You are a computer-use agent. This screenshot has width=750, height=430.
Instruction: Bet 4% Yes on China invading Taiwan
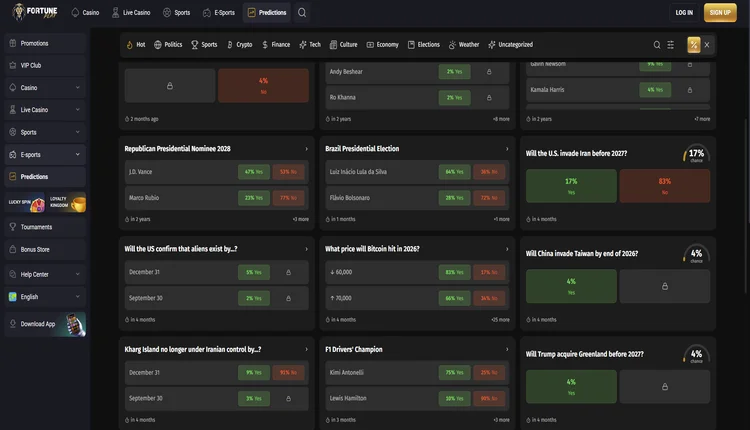pos(571,286)
